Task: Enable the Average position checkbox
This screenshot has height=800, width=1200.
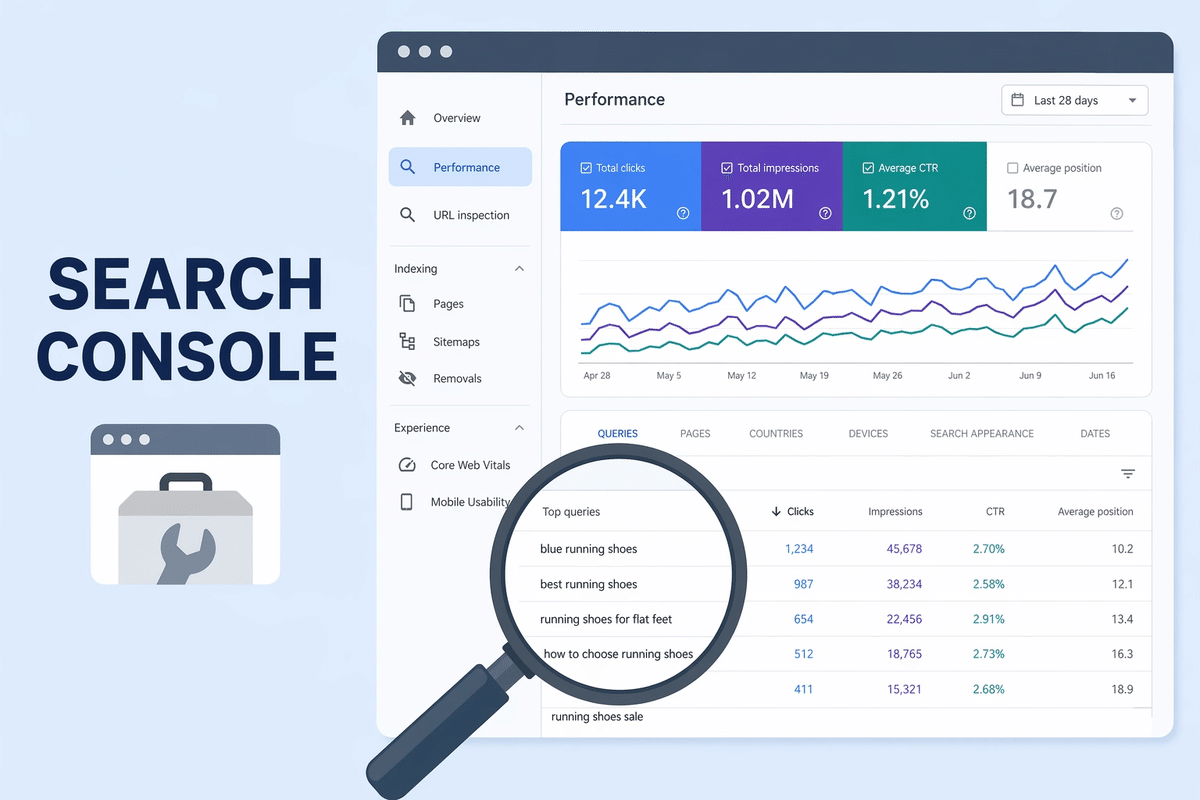Action: coord(1013,168)
